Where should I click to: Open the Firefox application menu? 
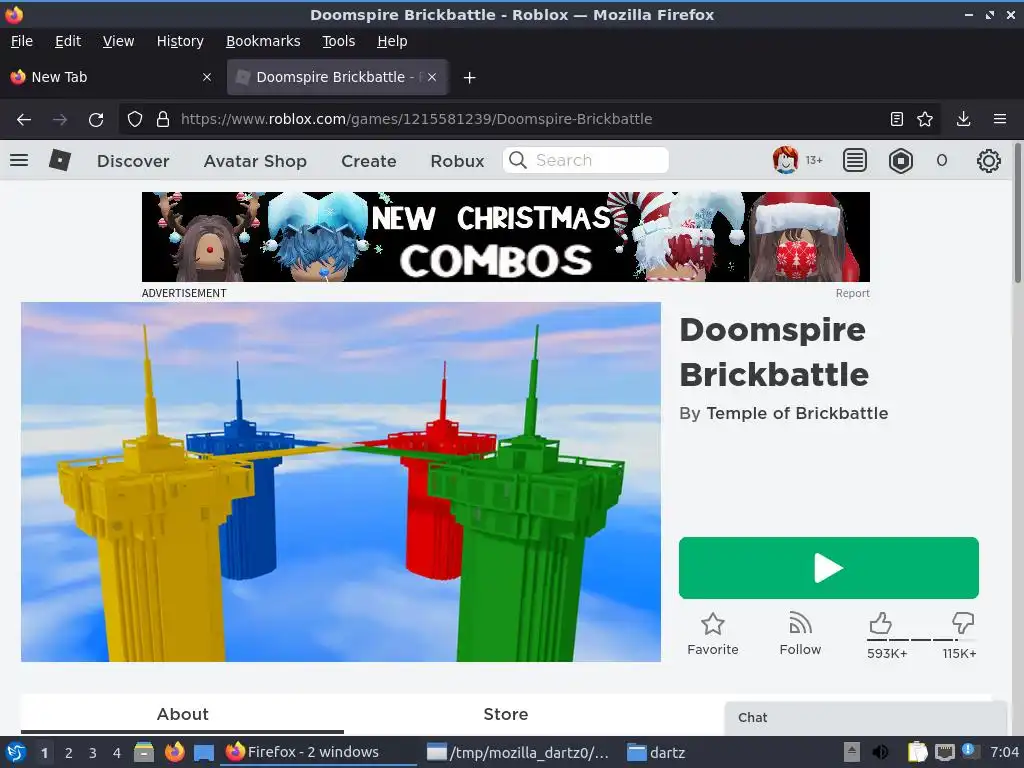coord(1000,119)
